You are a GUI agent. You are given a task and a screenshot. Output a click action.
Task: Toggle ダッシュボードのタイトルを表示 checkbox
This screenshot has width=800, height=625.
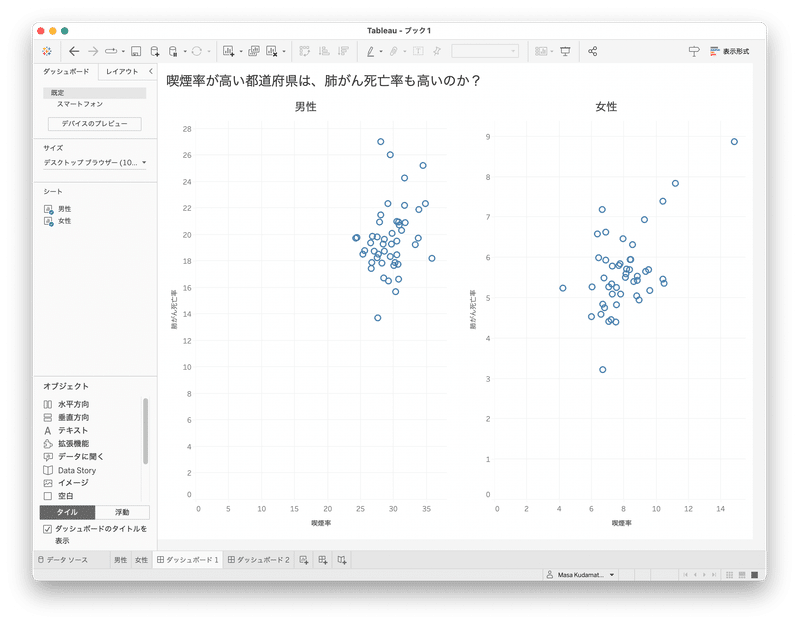[47, 529]
